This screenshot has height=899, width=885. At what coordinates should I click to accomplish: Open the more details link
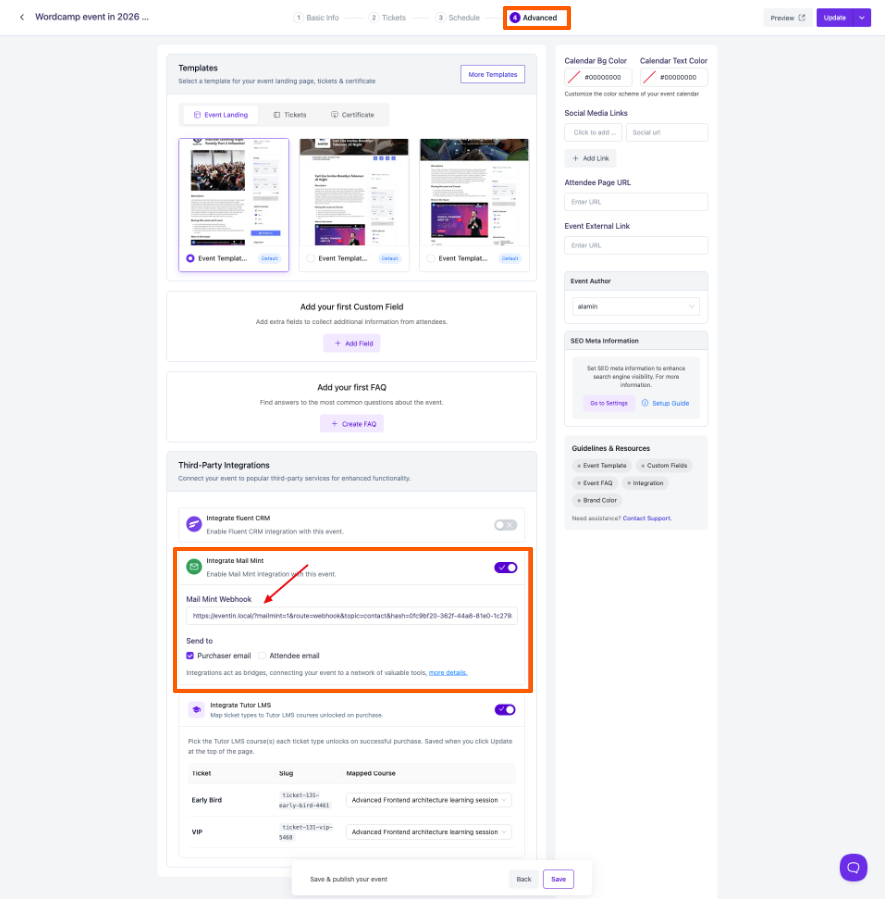448,673
